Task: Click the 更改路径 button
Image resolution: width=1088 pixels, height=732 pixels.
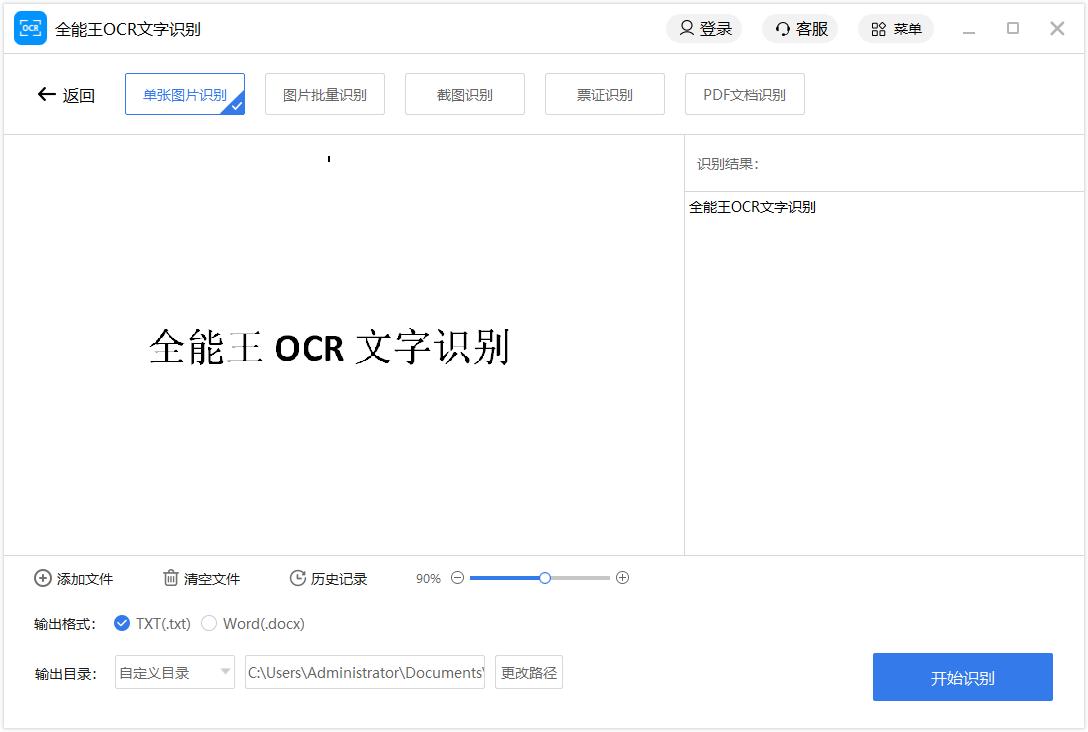Action: (x=529, y=673)
